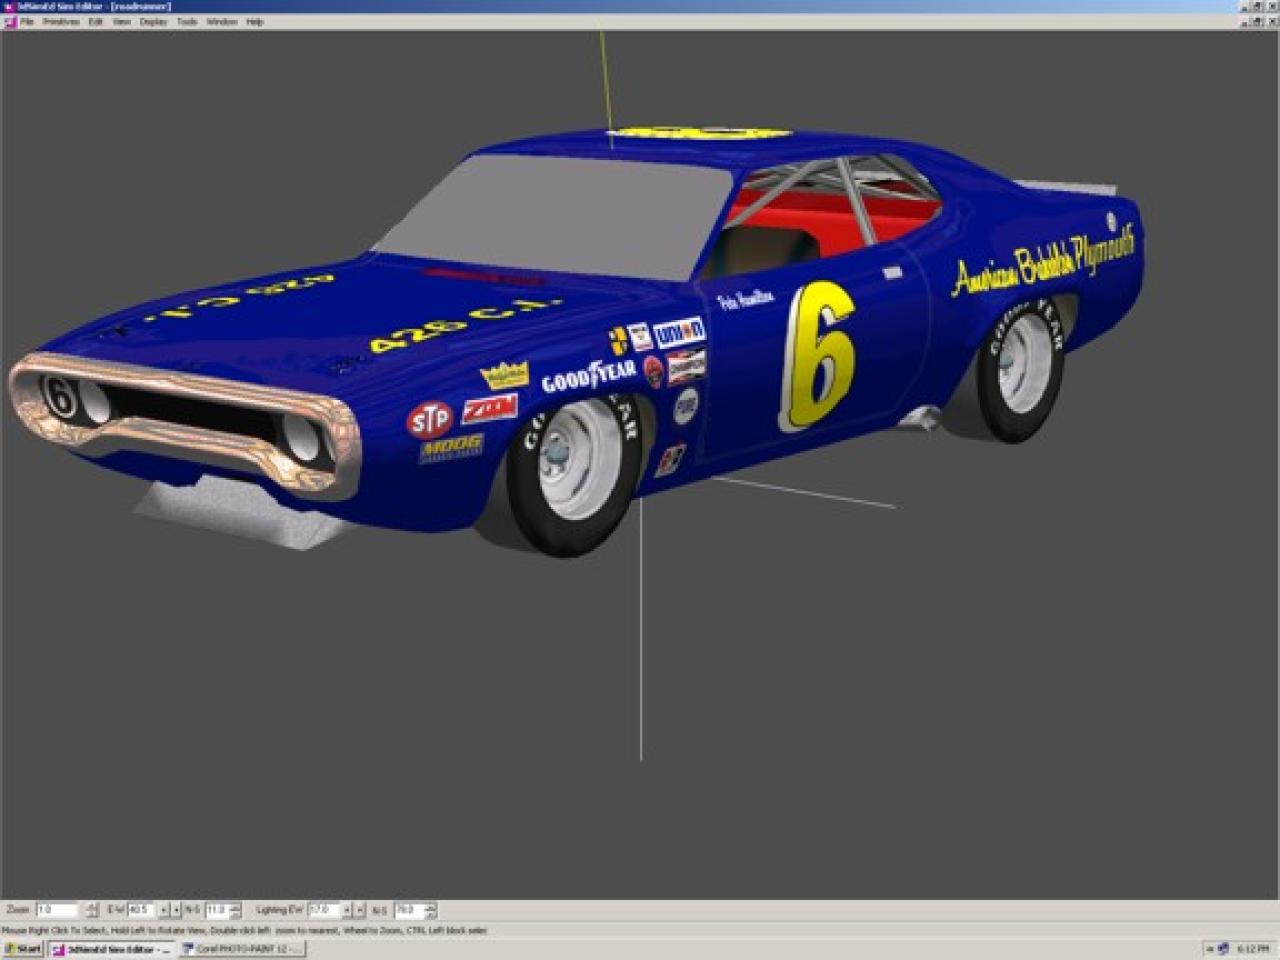Click the Lighting E-W input field
Screen dimensions: 1280x960
tap(323, 910)
